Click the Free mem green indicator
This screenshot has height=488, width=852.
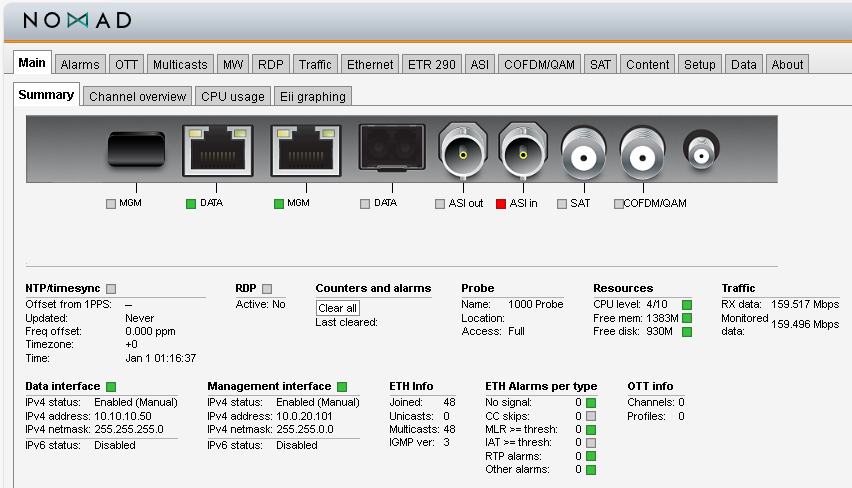point(687,318)
